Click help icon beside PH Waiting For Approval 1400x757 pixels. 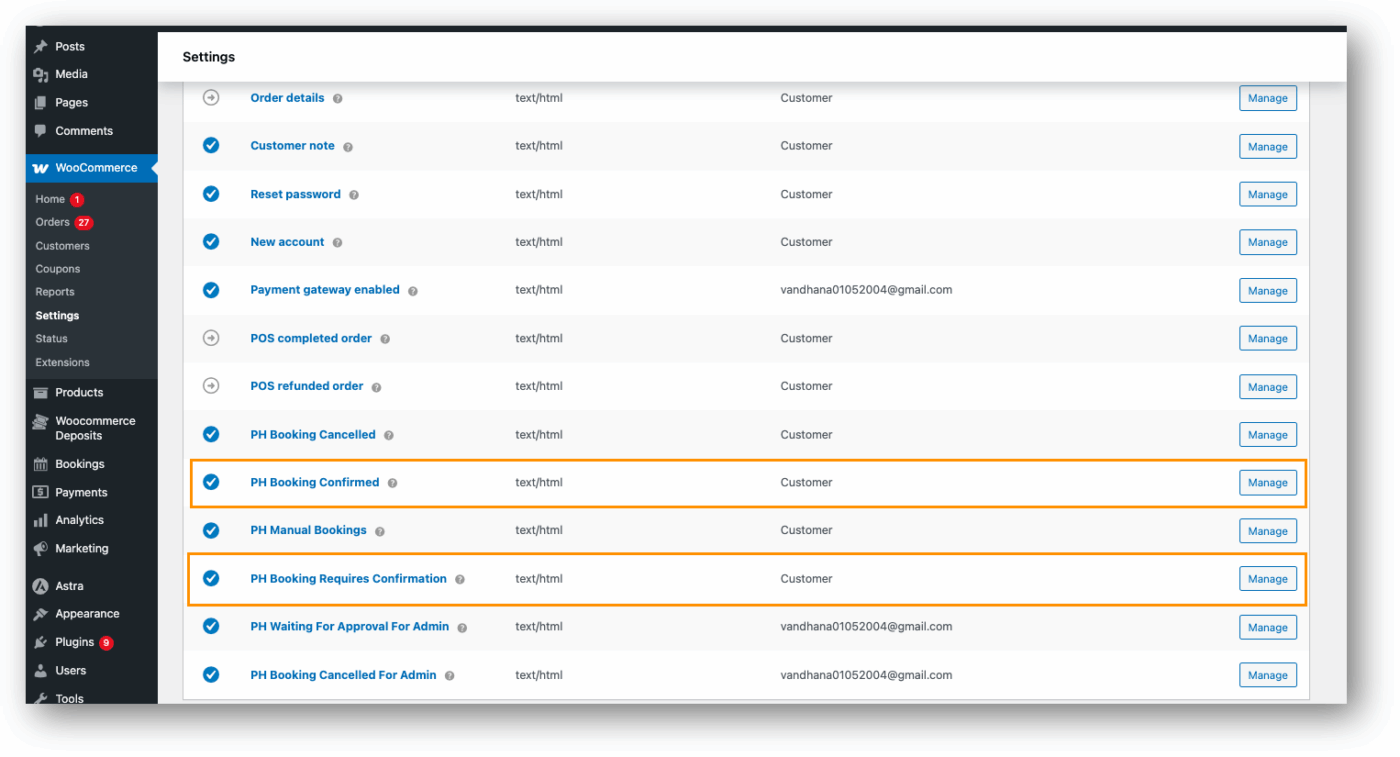tap(463, 628)
